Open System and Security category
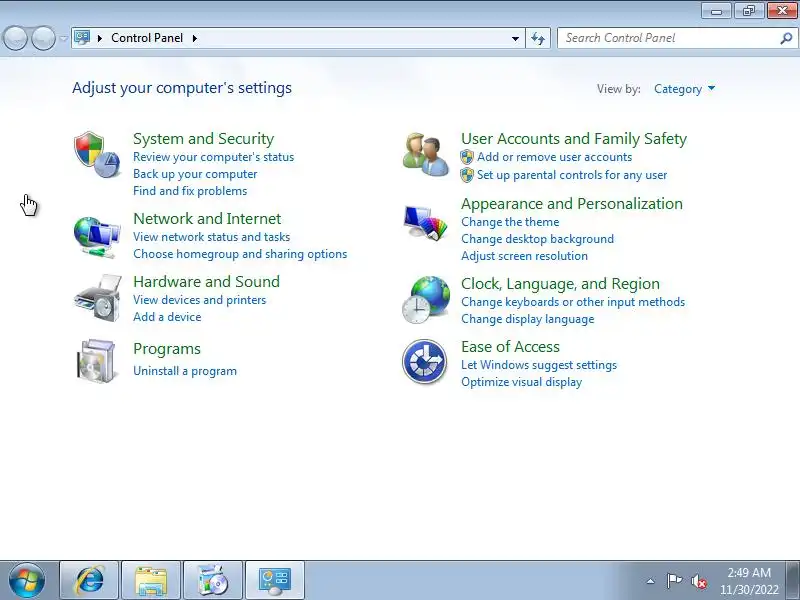Image resolution: width=800 pixels, height=600 pixels. (204, 139)
